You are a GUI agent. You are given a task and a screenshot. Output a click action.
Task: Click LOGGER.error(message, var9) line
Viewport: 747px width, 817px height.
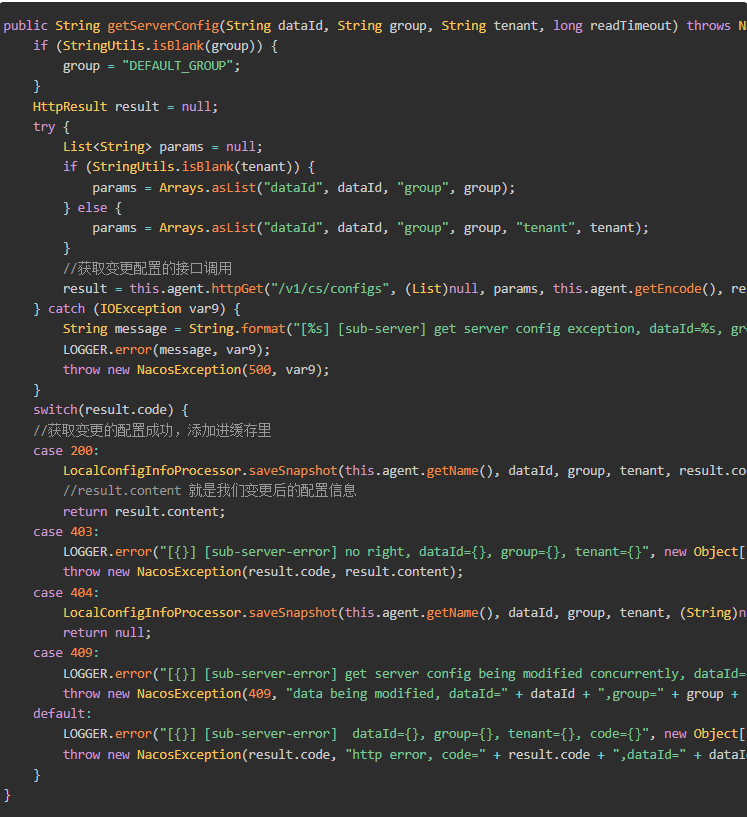point(167,350)
